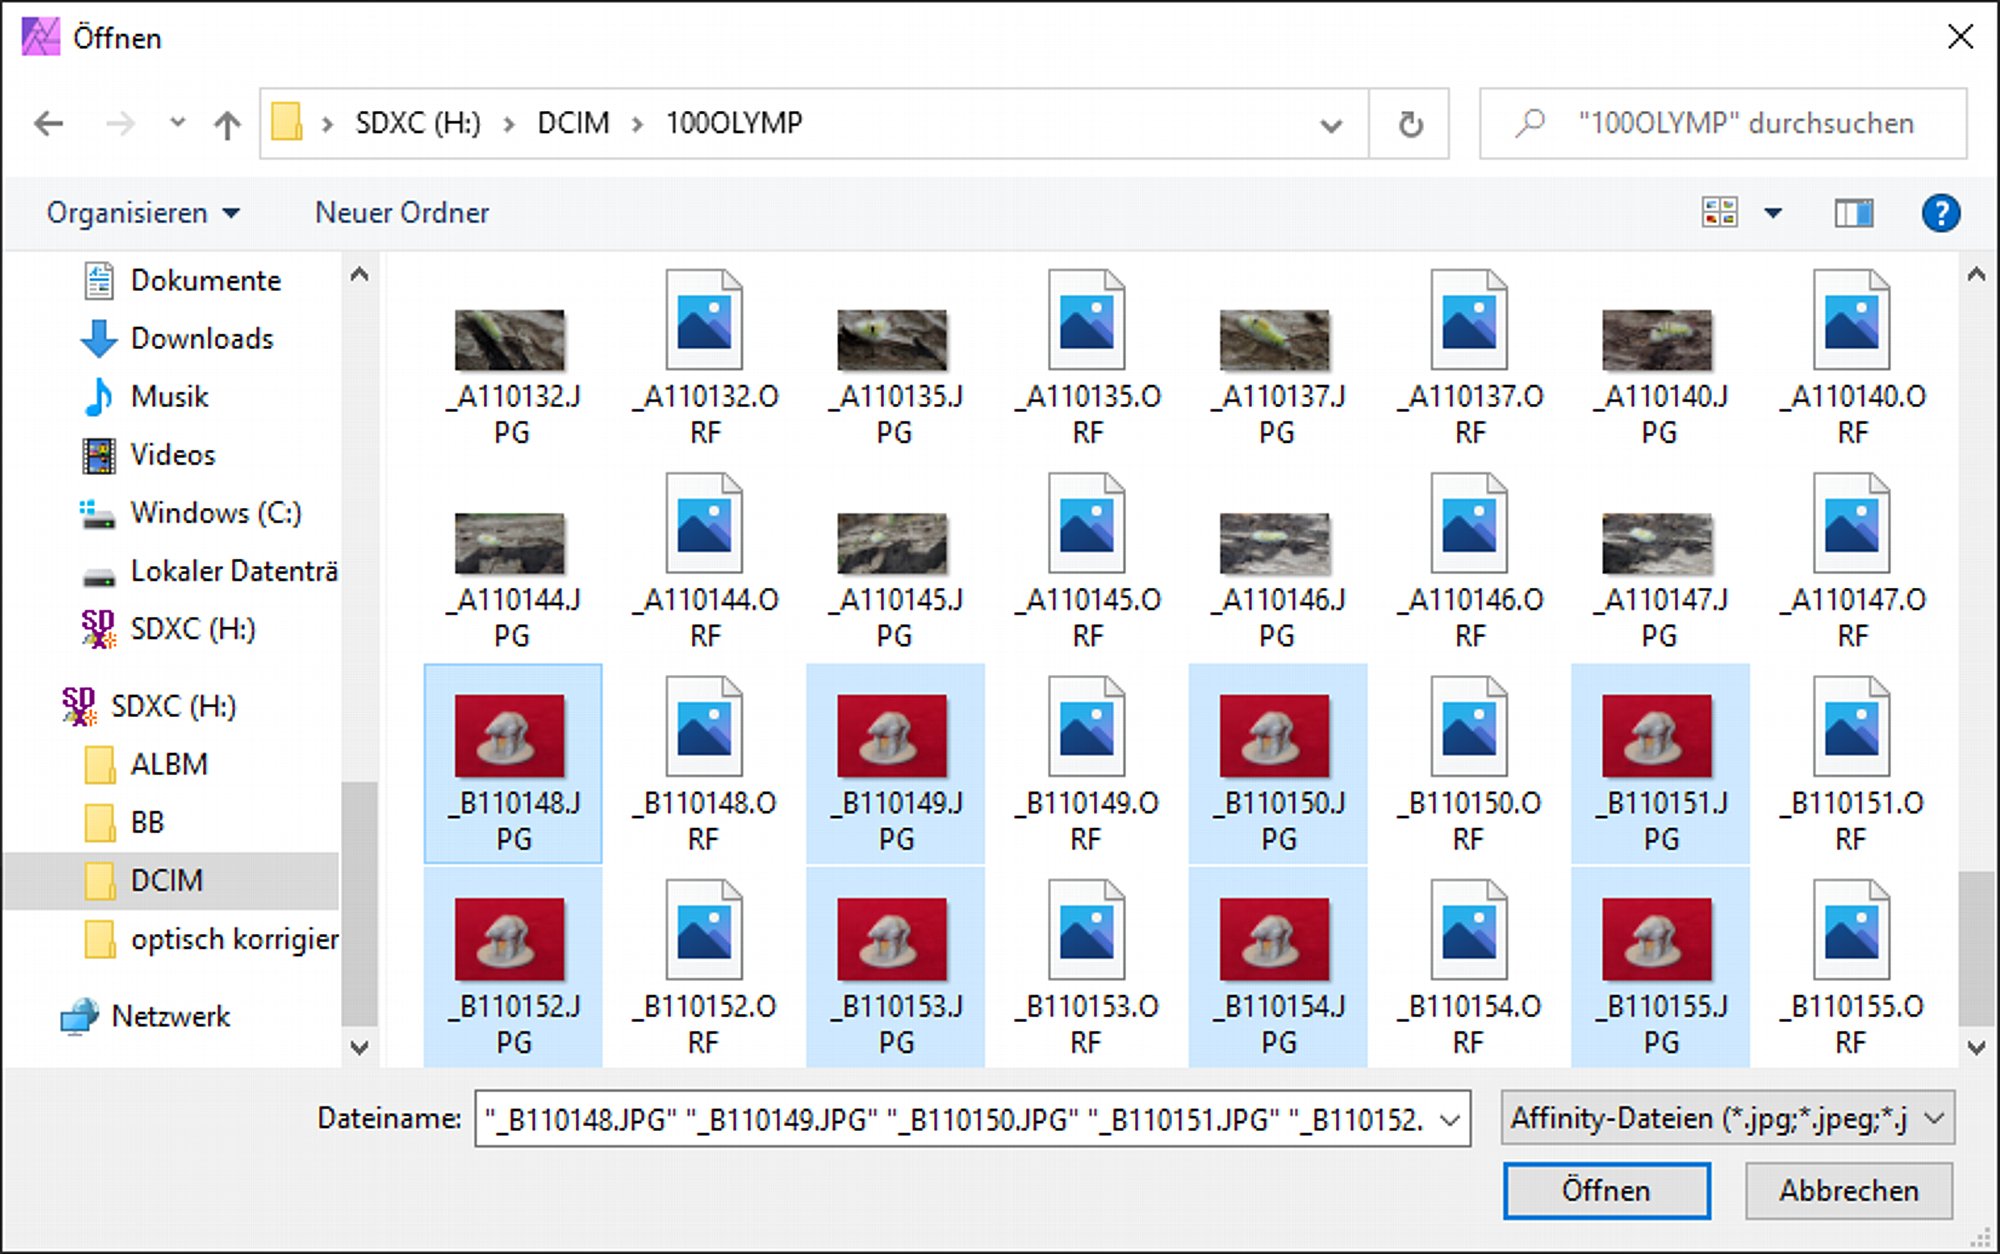Change view layout icon
2000x1254 pixels.
(1719, 213)
